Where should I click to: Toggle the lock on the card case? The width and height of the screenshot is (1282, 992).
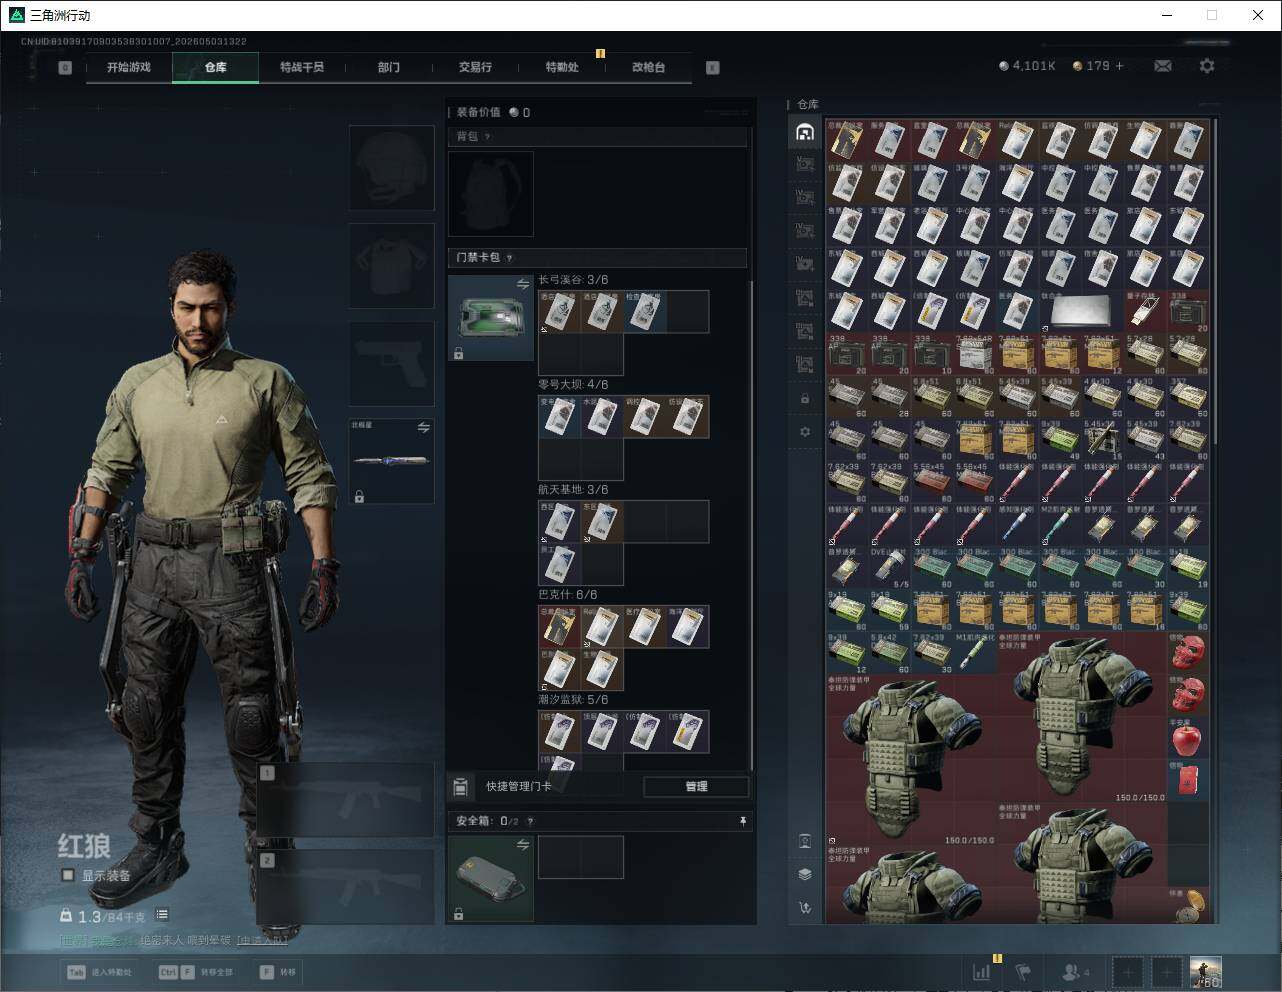point(458,353)
